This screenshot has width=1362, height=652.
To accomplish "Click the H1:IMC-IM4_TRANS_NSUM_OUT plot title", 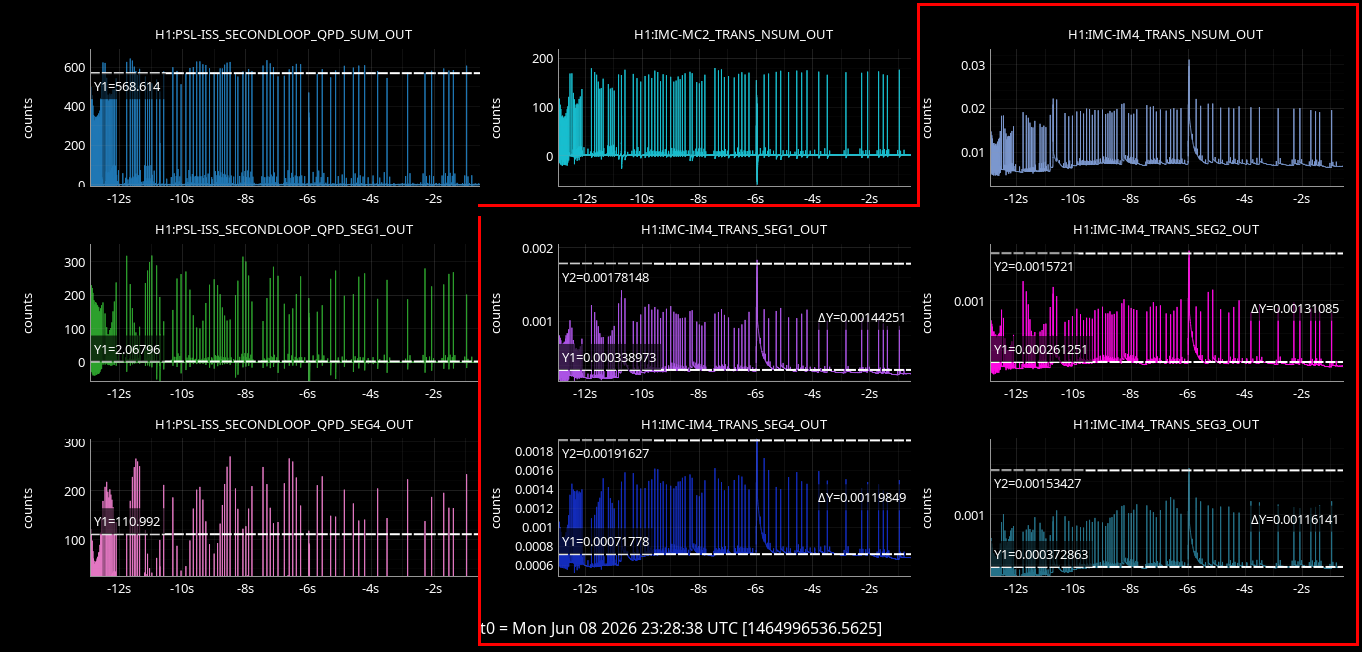I will pos(1165,34).
